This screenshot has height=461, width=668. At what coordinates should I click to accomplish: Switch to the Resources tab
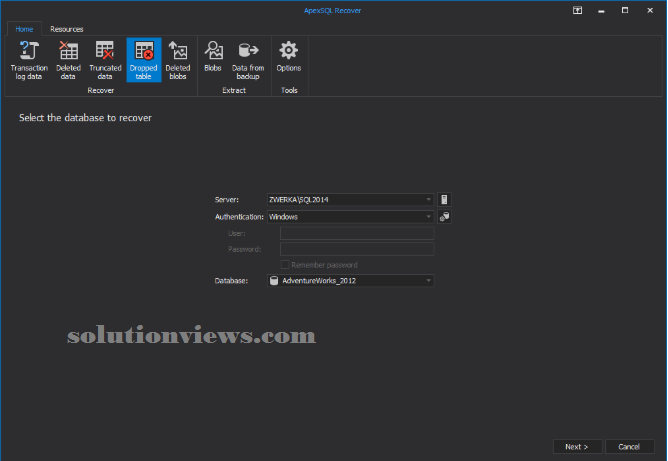coord(66,29)
